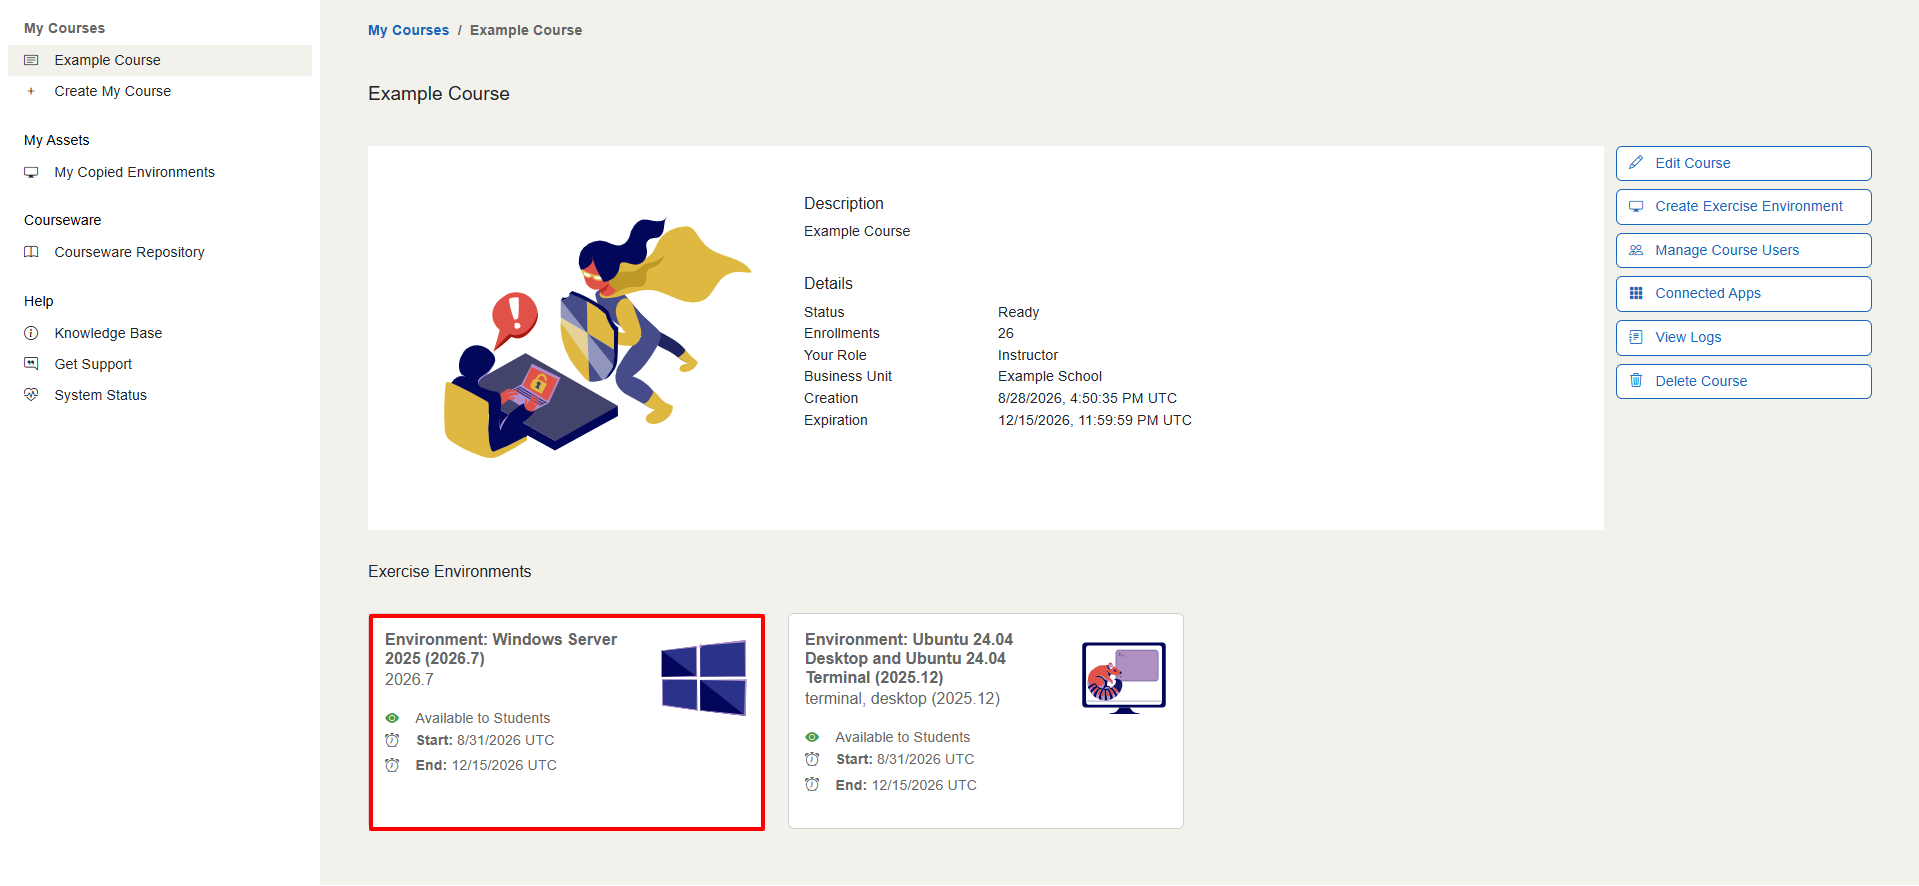Click the Start clock icon on Ubuntu card
1919x886 pixels.
[812, 759]
